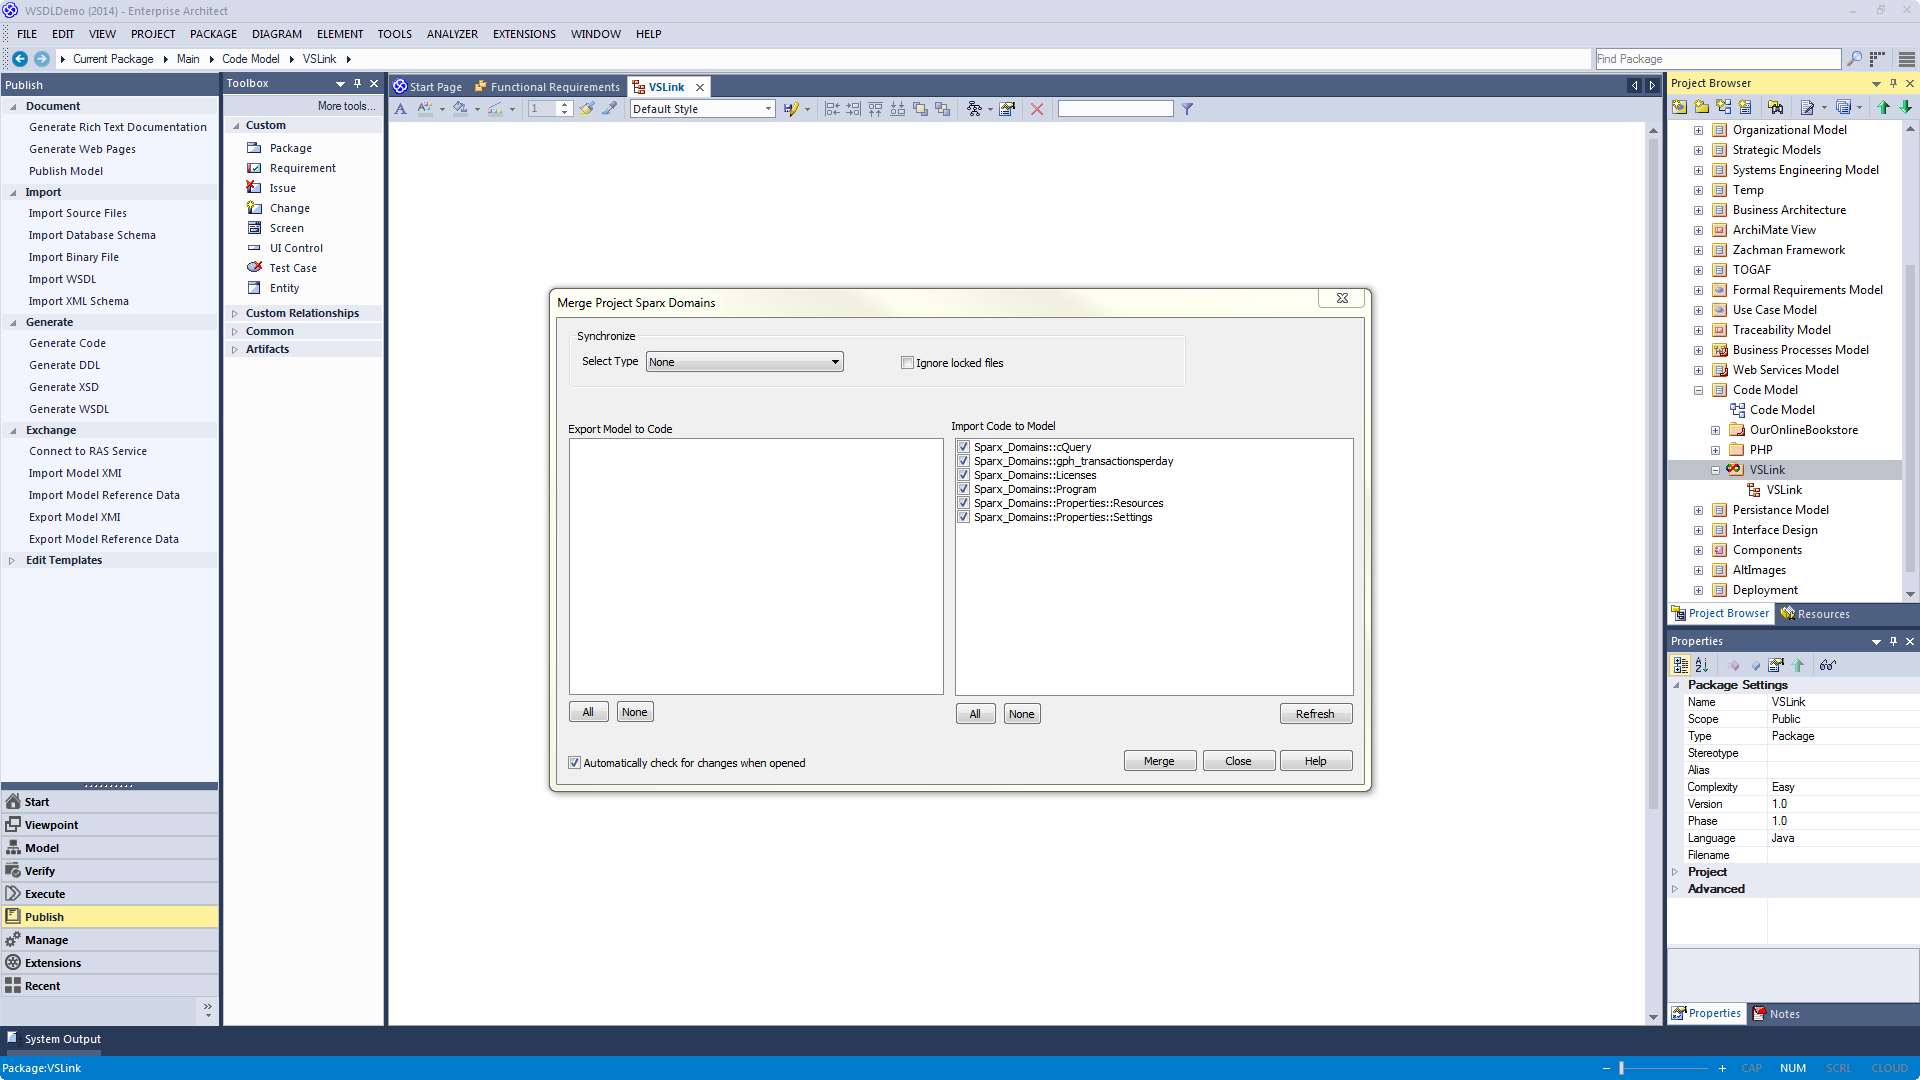Click the search magnifier beside Find Package
1920x1080 pixels.
(x=1855, y=59)
